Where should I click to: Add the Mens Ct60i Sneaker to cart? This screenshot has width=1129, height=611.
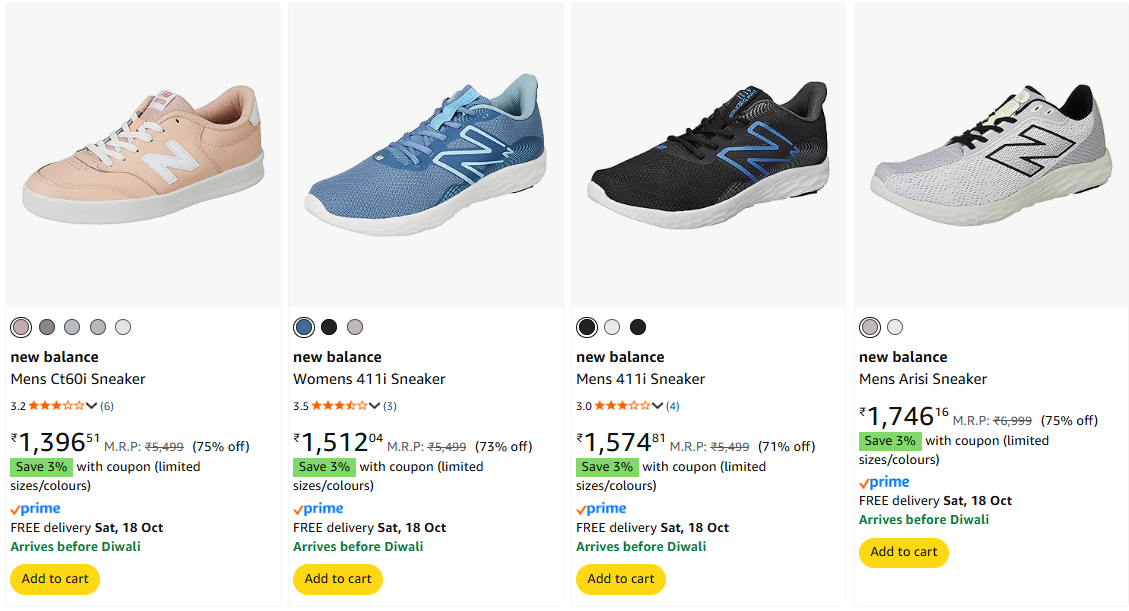tap(55, 579)
